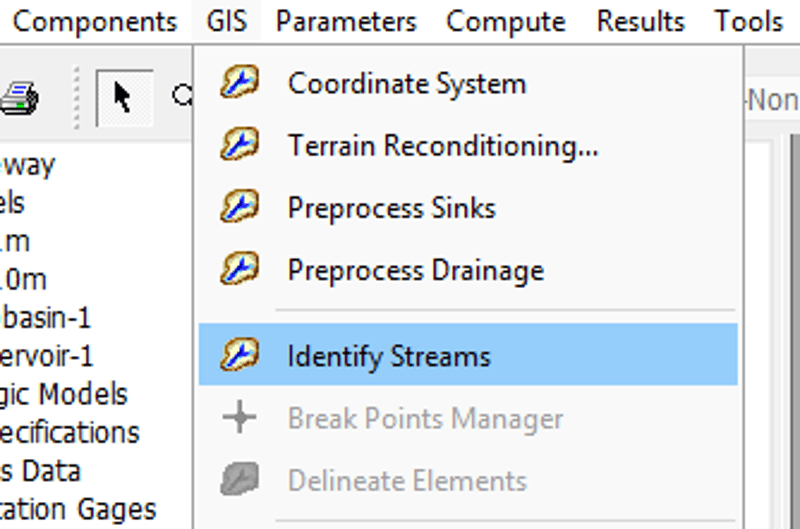Image resolution: width=800 pixels, height=529 pixels.
Task: Click the Delineate Elements icon
Action: pos(240,480)
